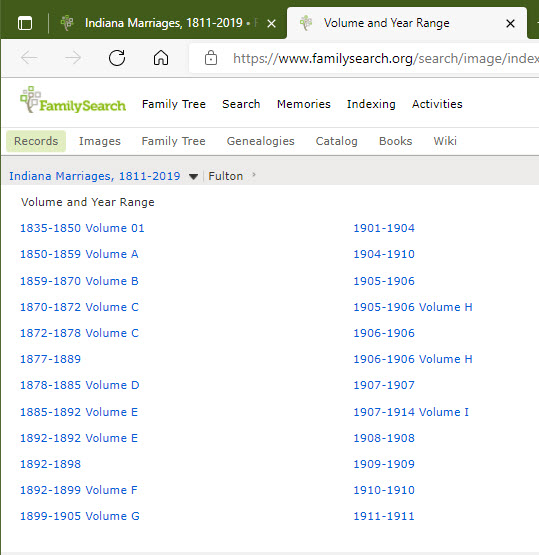Click the forward navigation arrow

coord(73,58)
